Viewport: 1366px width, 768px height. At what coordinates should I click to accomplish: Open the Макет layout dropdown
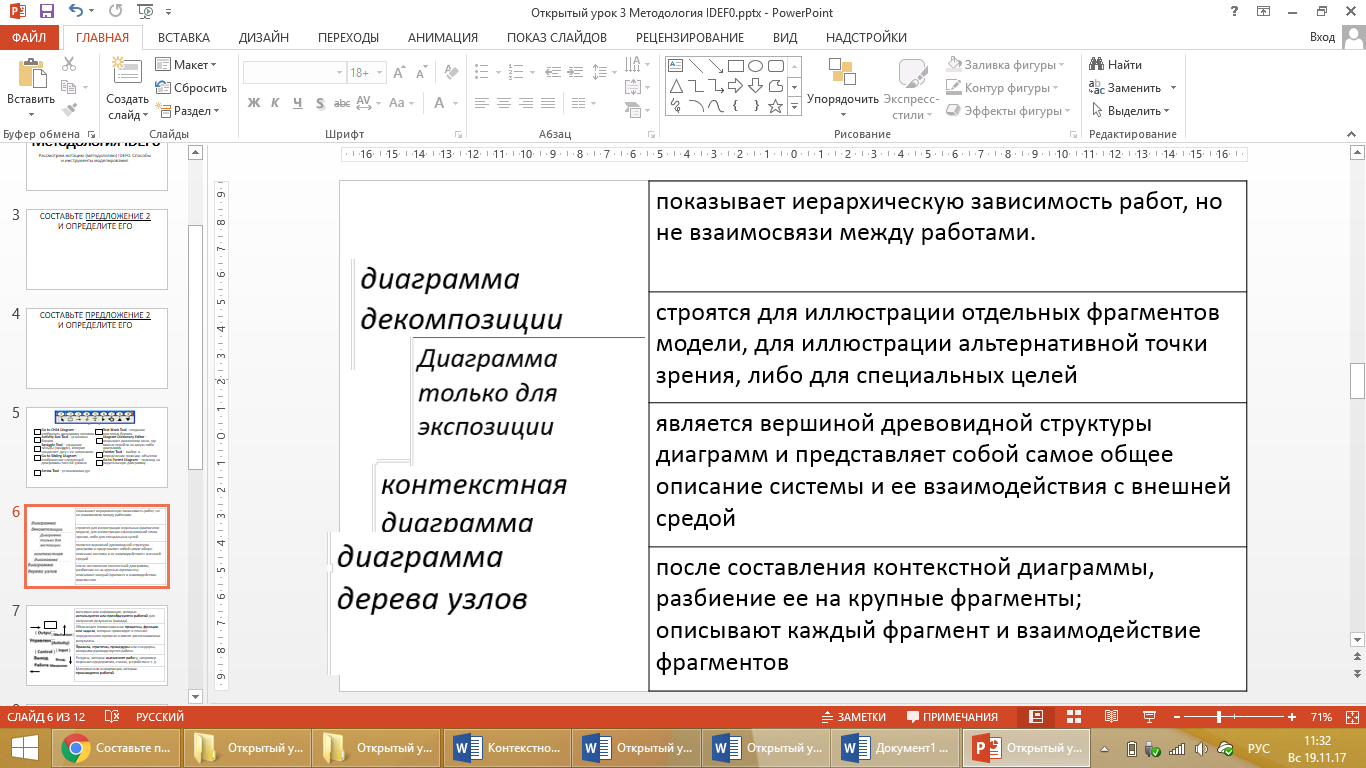pyautogui.click(x=187, y=65)
